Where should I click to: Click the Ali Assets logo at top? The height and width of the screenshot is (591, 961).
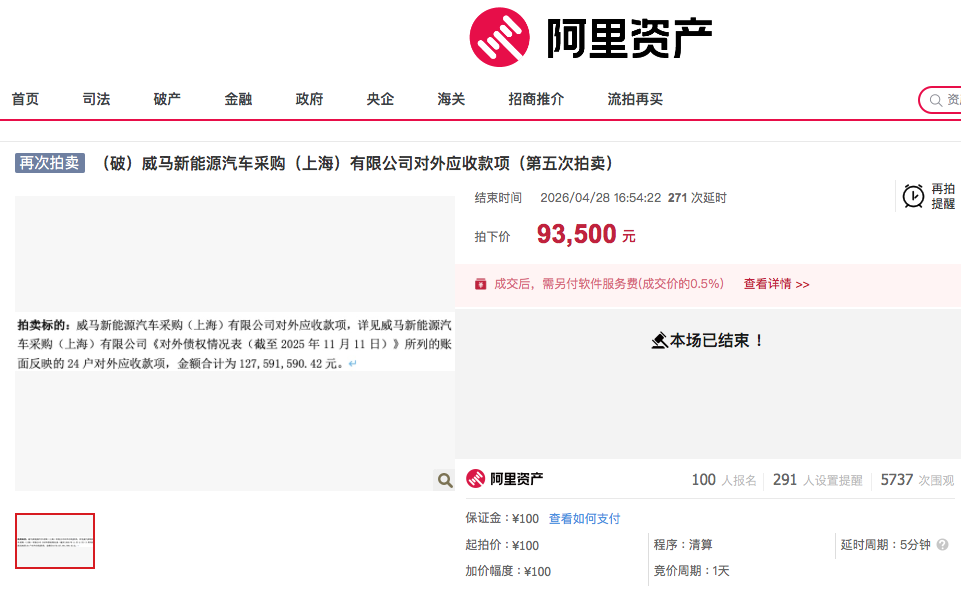(x=591, y=37)
